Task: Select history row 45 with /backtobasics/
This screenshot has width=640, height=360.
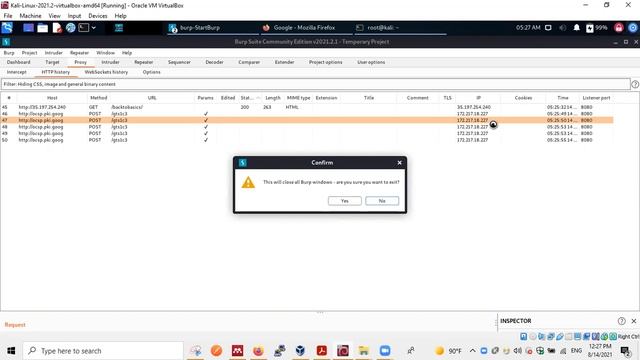Action: pos(307,107)
